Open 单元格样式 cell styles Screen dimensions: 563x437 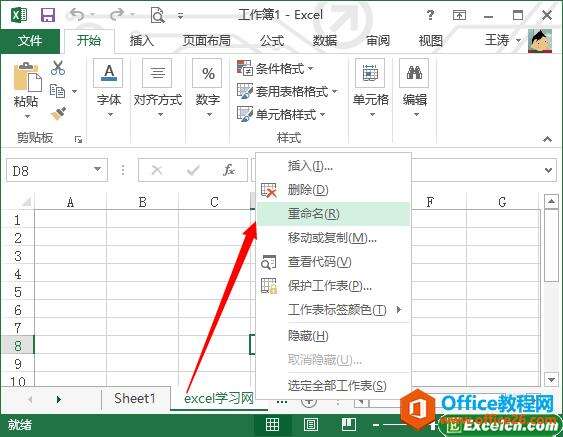tap(281, 115)
